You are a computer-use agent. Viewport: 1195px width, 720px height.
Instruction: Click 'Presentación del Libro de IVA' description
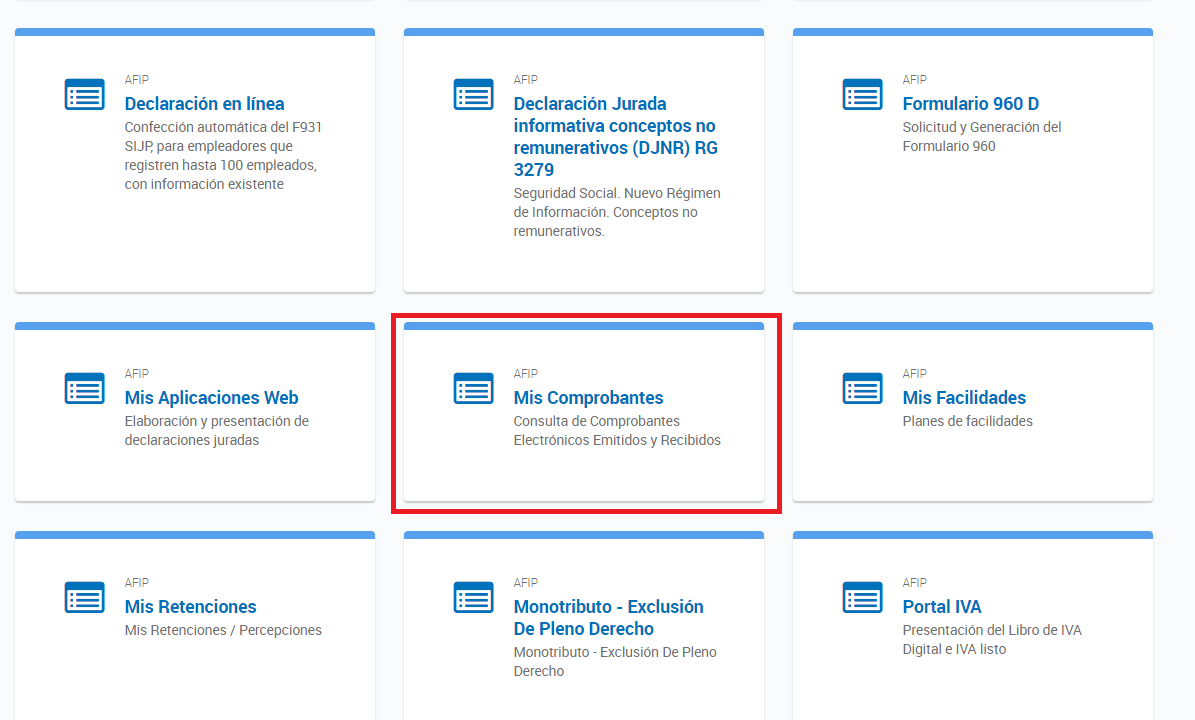tap(992, 639)
